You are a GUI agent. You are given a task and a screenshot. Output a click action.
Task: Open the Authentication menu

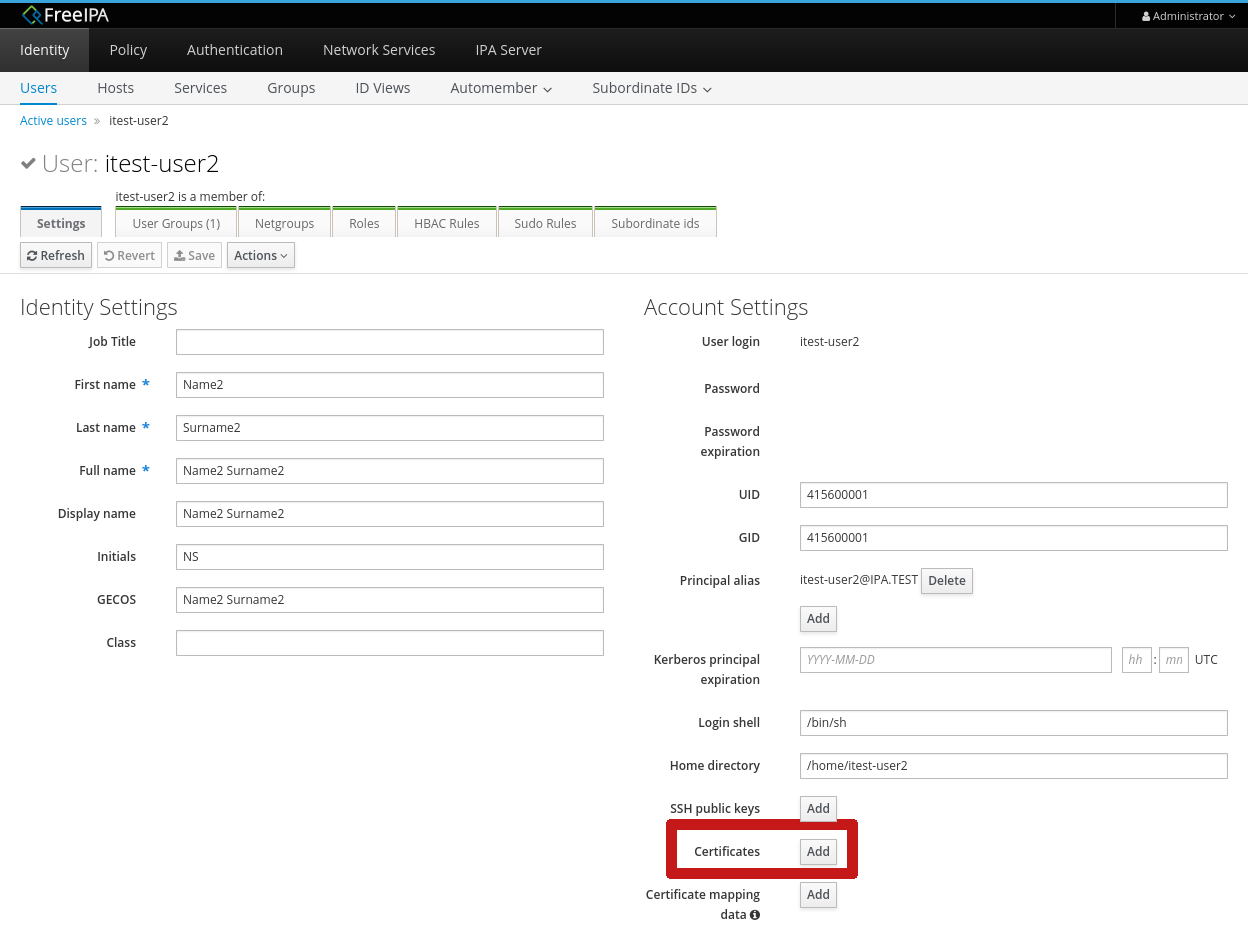(x=235, y=50)
